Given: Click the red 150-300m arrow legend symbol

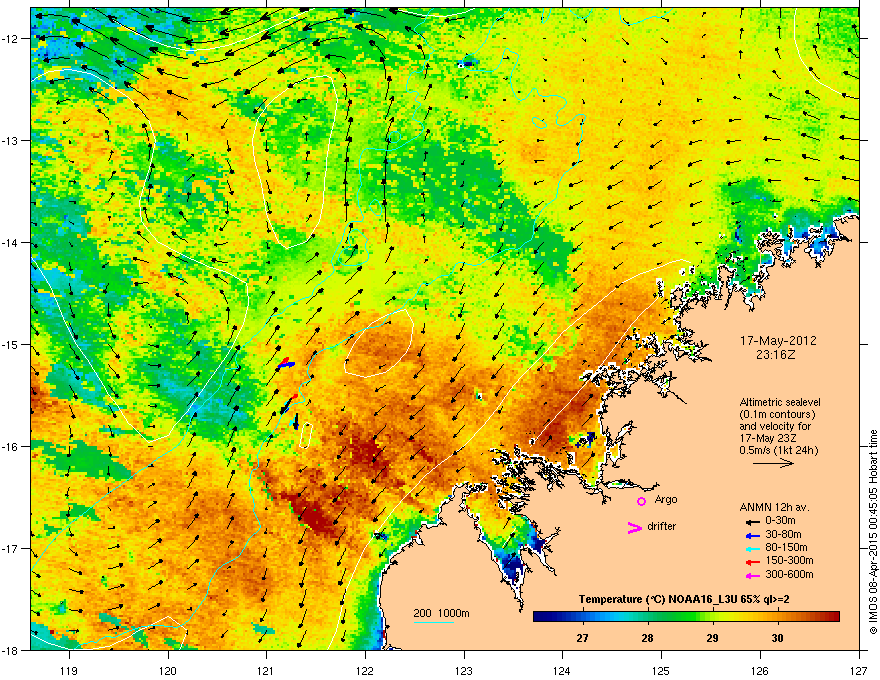Looking at the screenshot, I should [x=751, y=562].
